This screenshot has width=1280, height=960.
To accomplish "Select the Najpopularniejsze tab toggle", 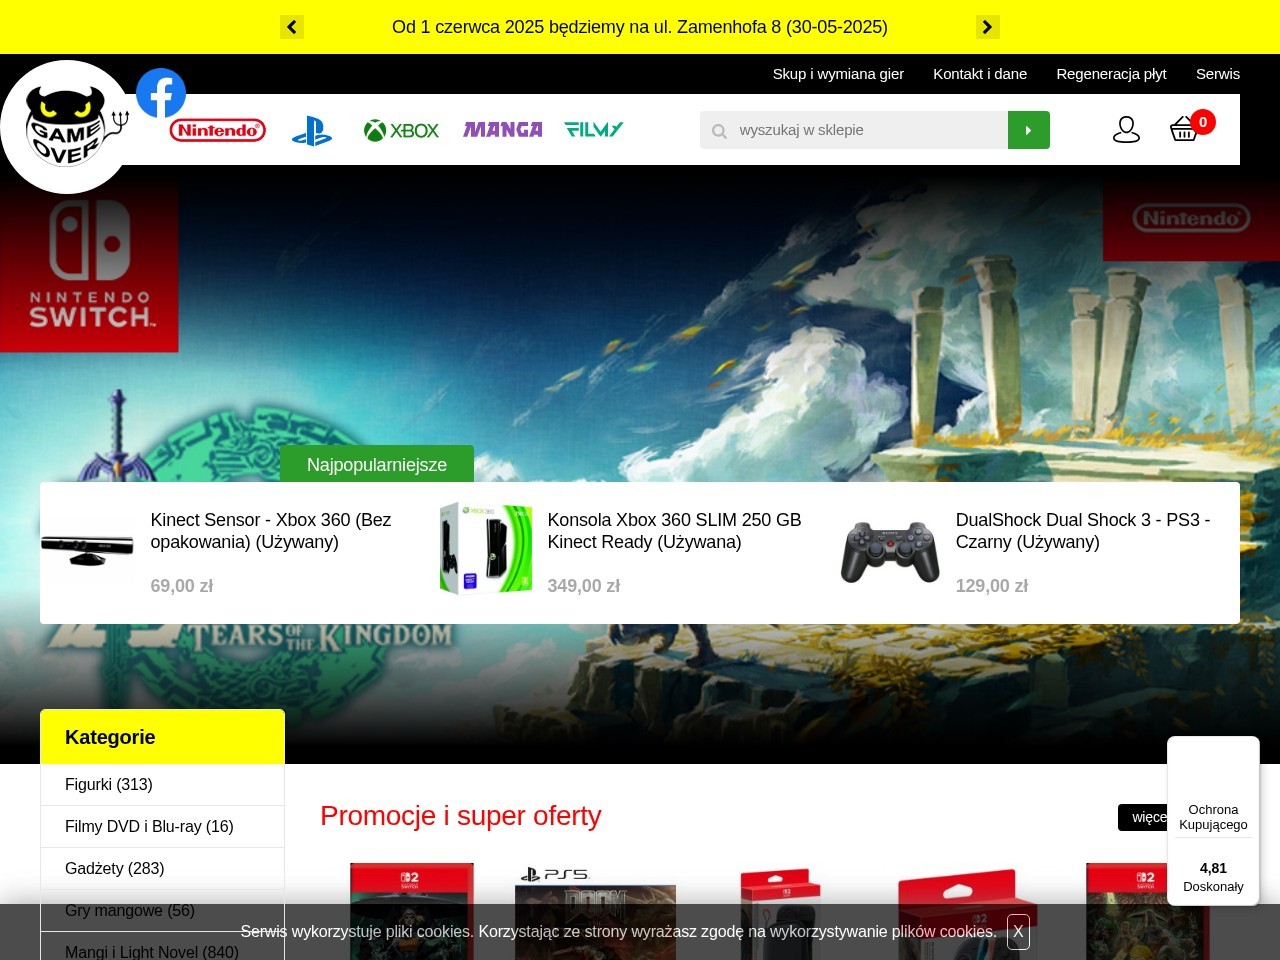I will point(377,464).
